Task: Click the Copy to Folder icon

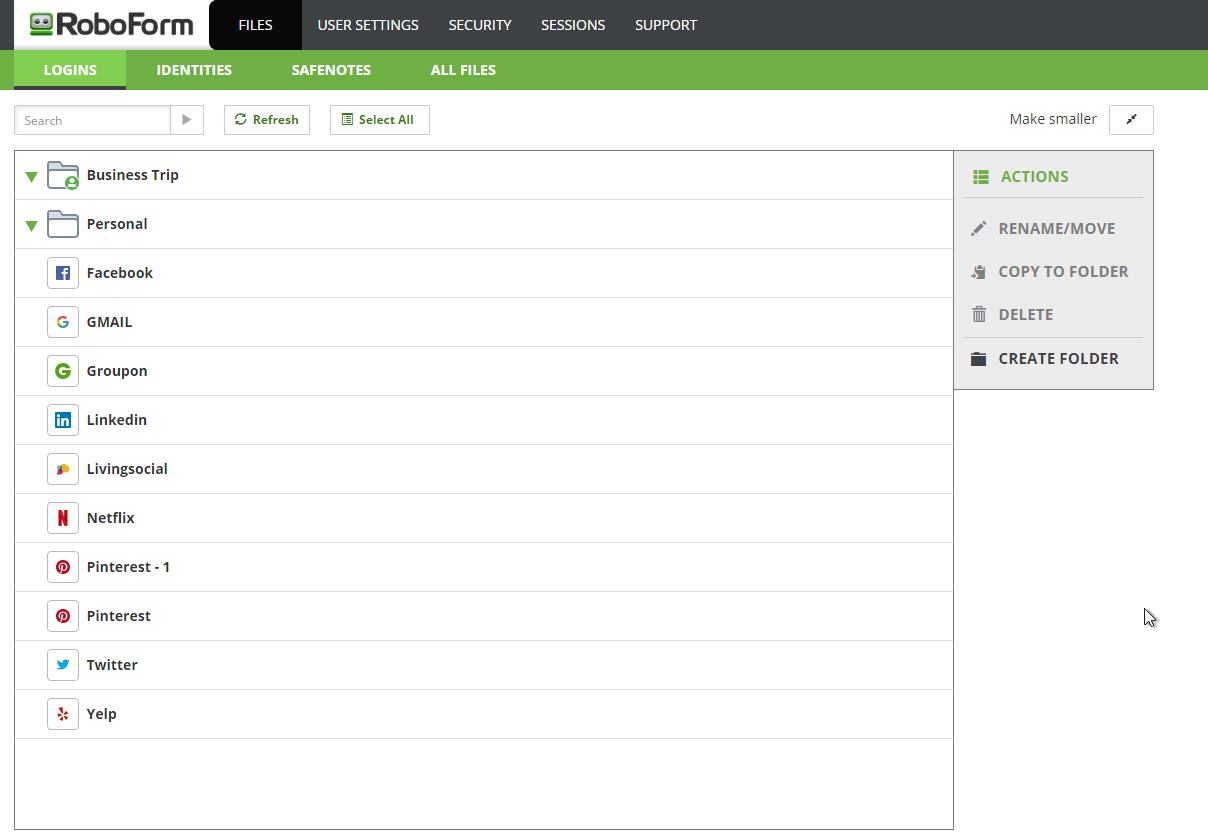Action: point(979,272)
